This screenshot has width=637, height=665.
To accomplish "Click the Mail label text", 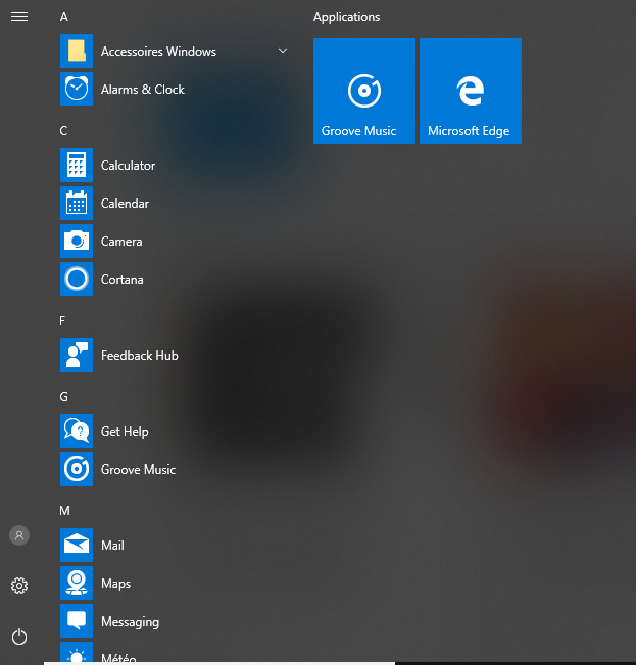I will point(113,545).
